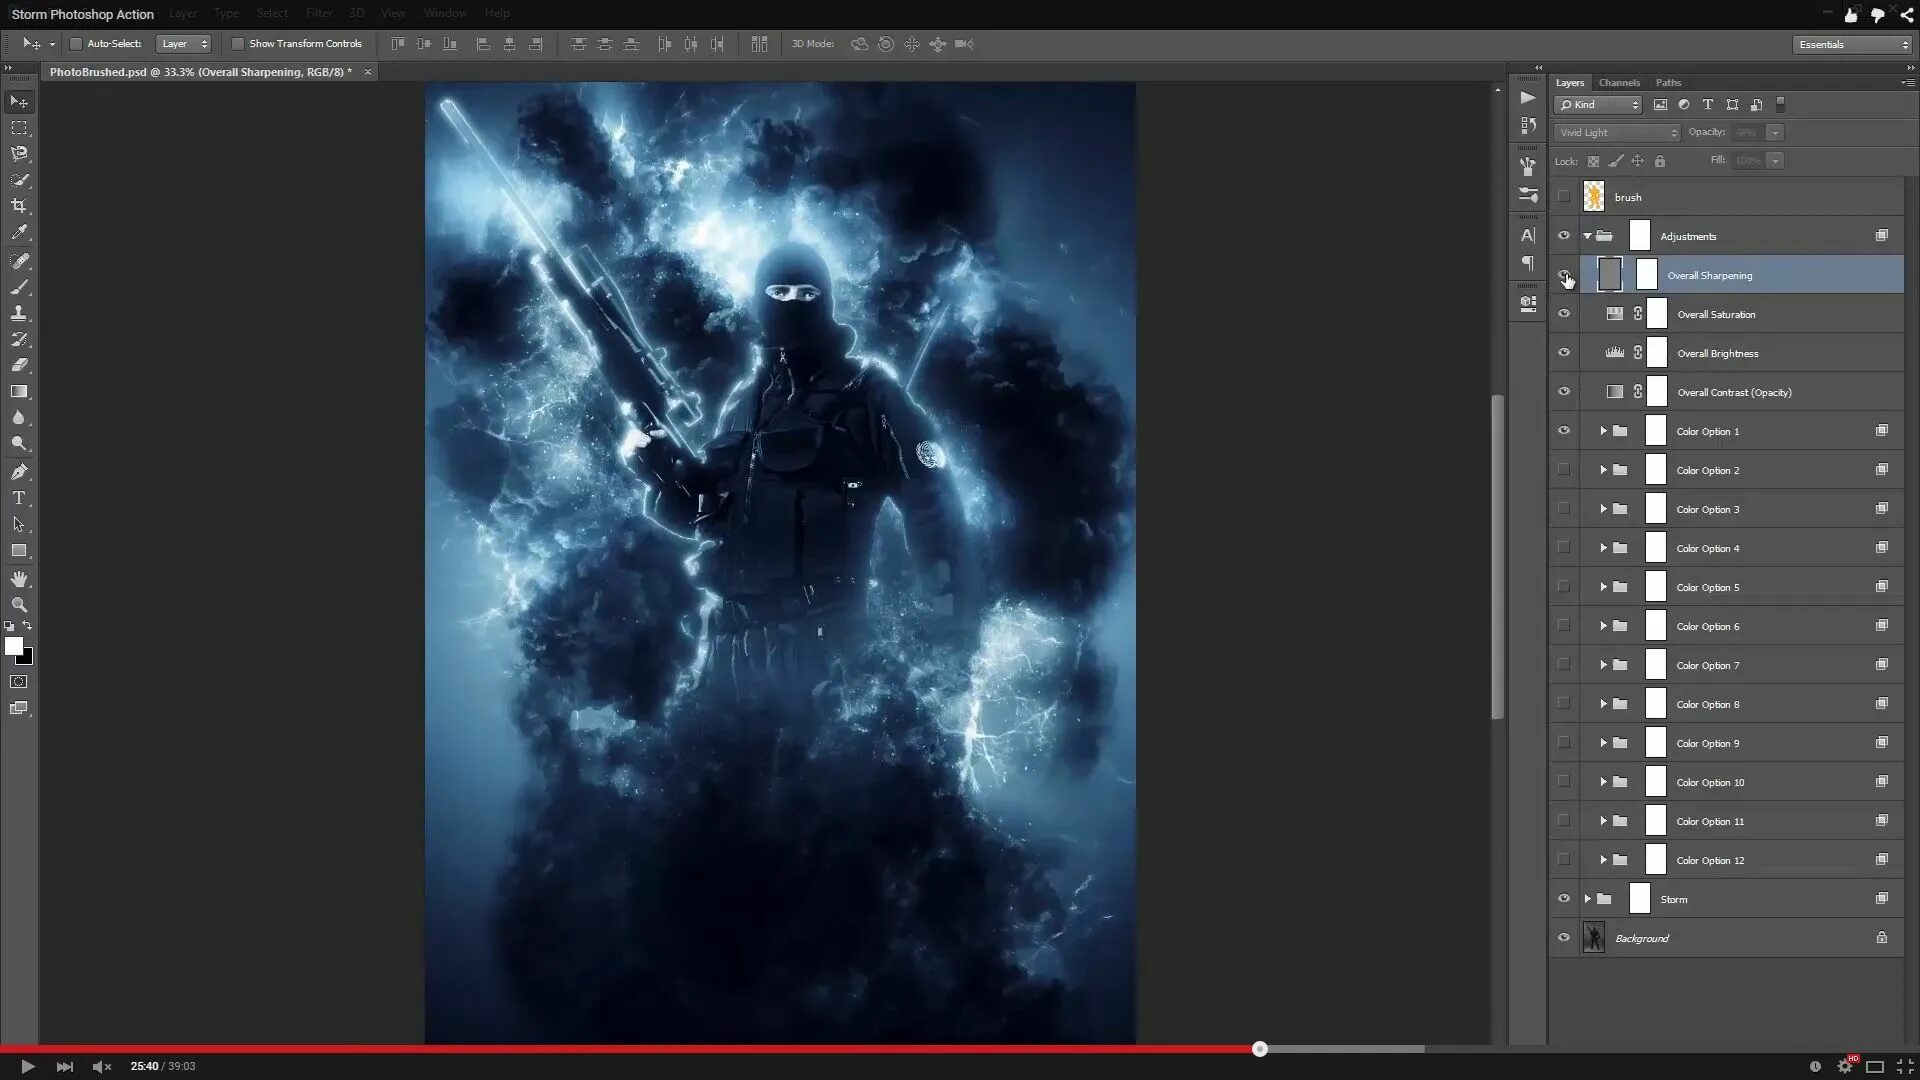
Task: Open the Essentials workspace dropdown
Action: (1851, 44)
